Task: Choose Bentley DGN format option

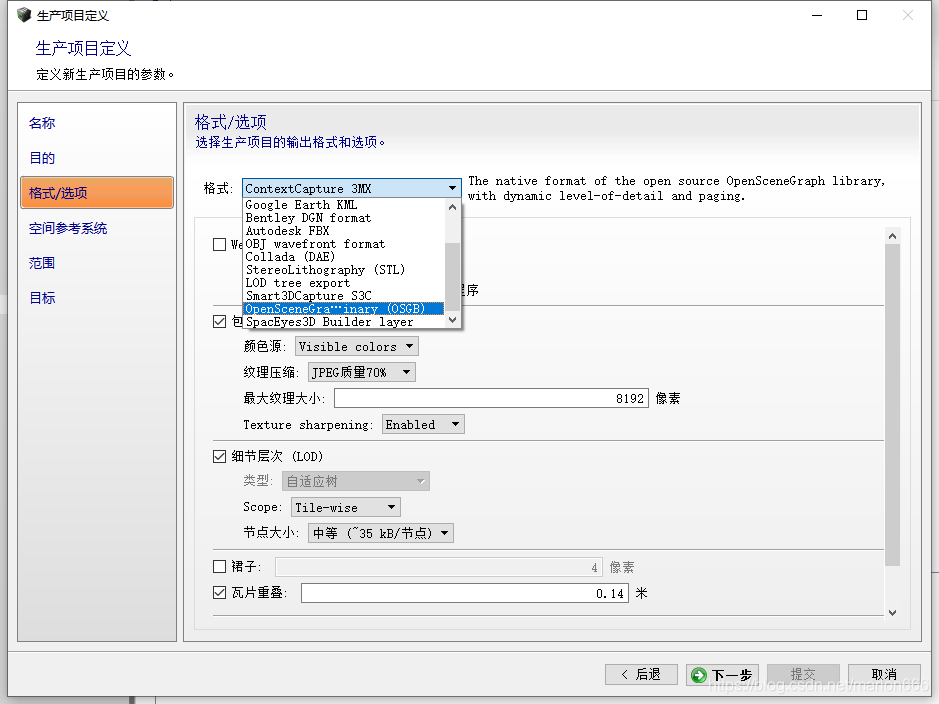Action: [x=344, y=218]
